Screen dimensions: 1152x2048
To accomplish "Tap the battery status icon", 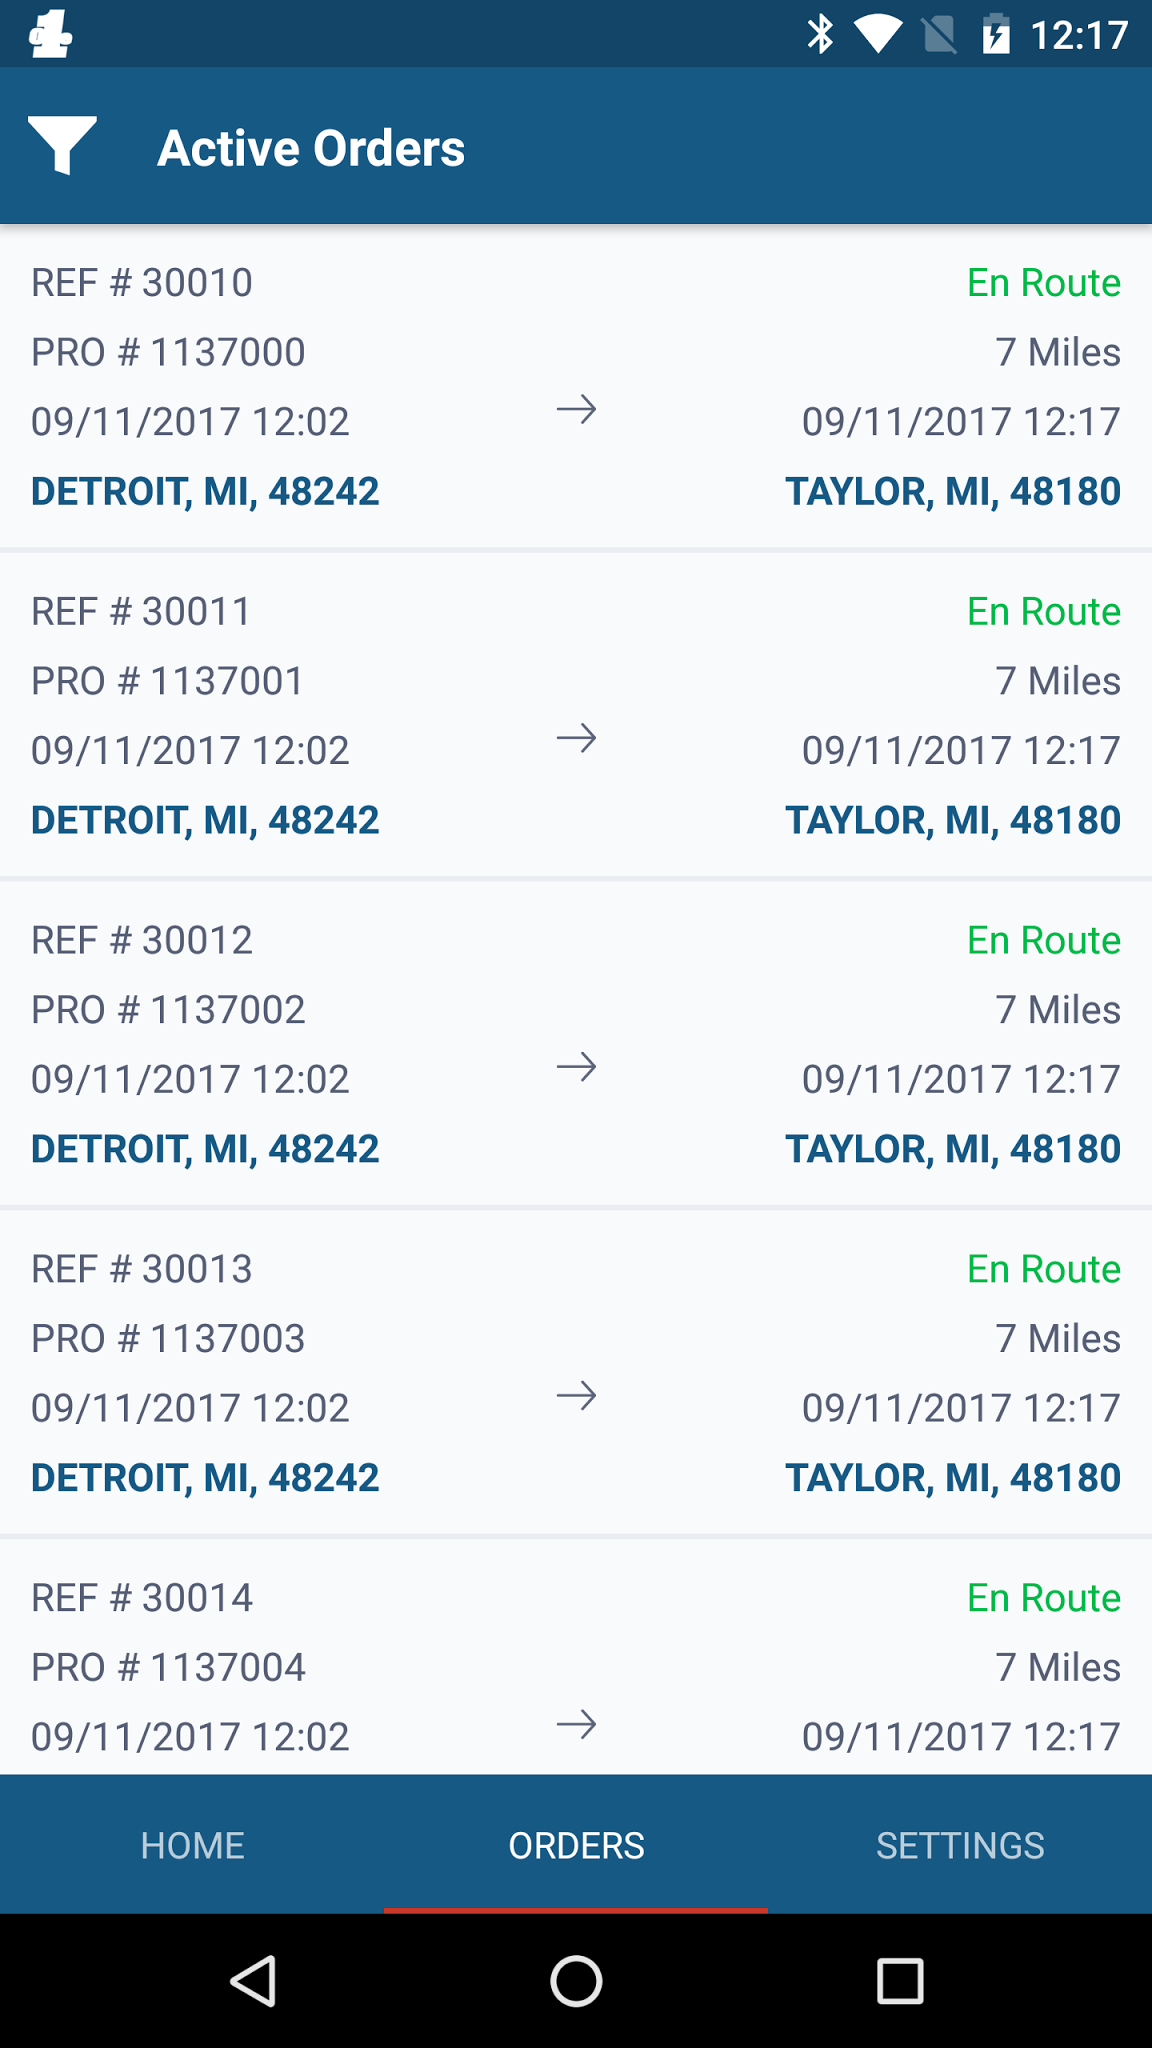I will [995, 35].
